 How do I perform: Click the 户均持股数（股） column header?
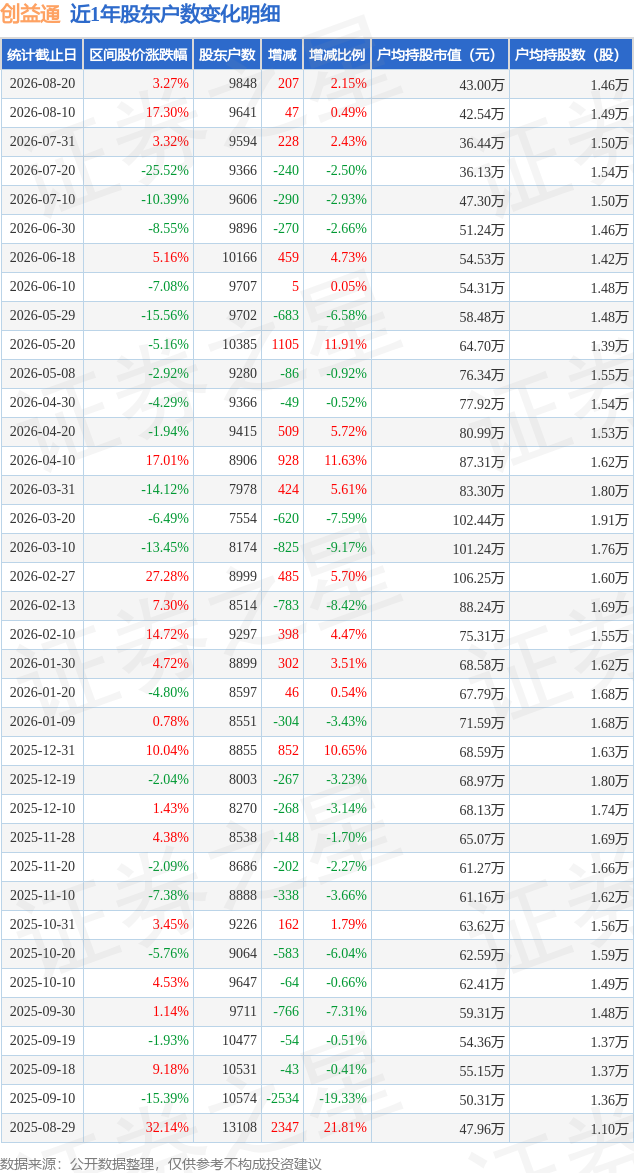(x=571, y=55)
